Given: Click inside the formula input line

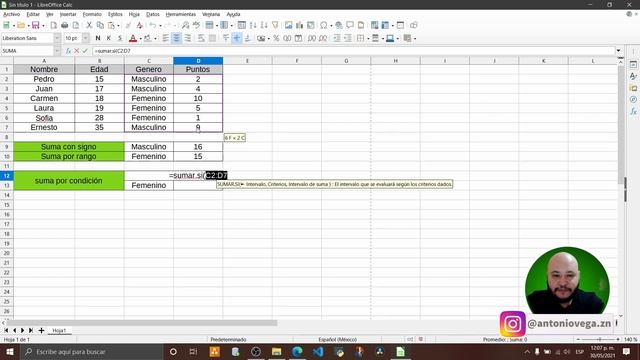Looking at the screenshot, I should (353, 51).
